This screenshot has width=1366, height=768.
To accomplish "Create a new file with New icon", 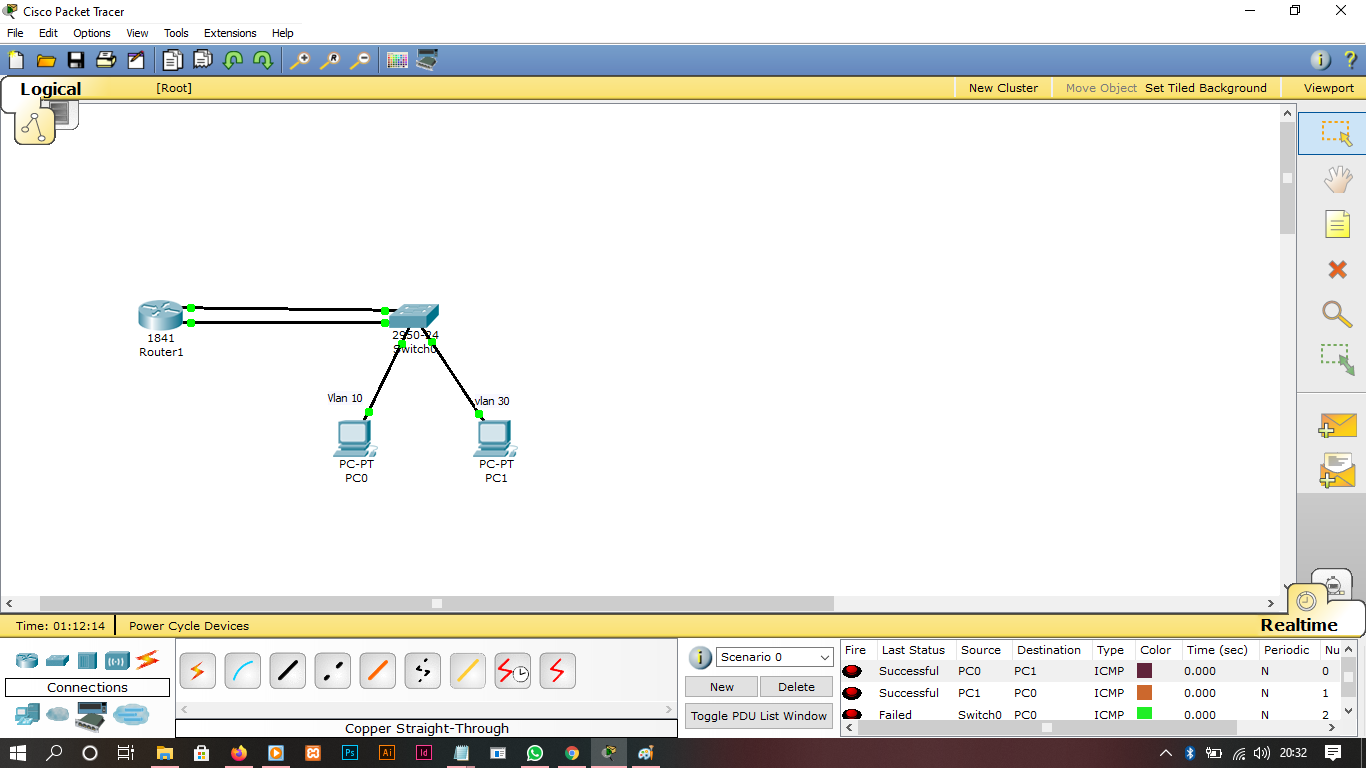I will click(15, 60).
